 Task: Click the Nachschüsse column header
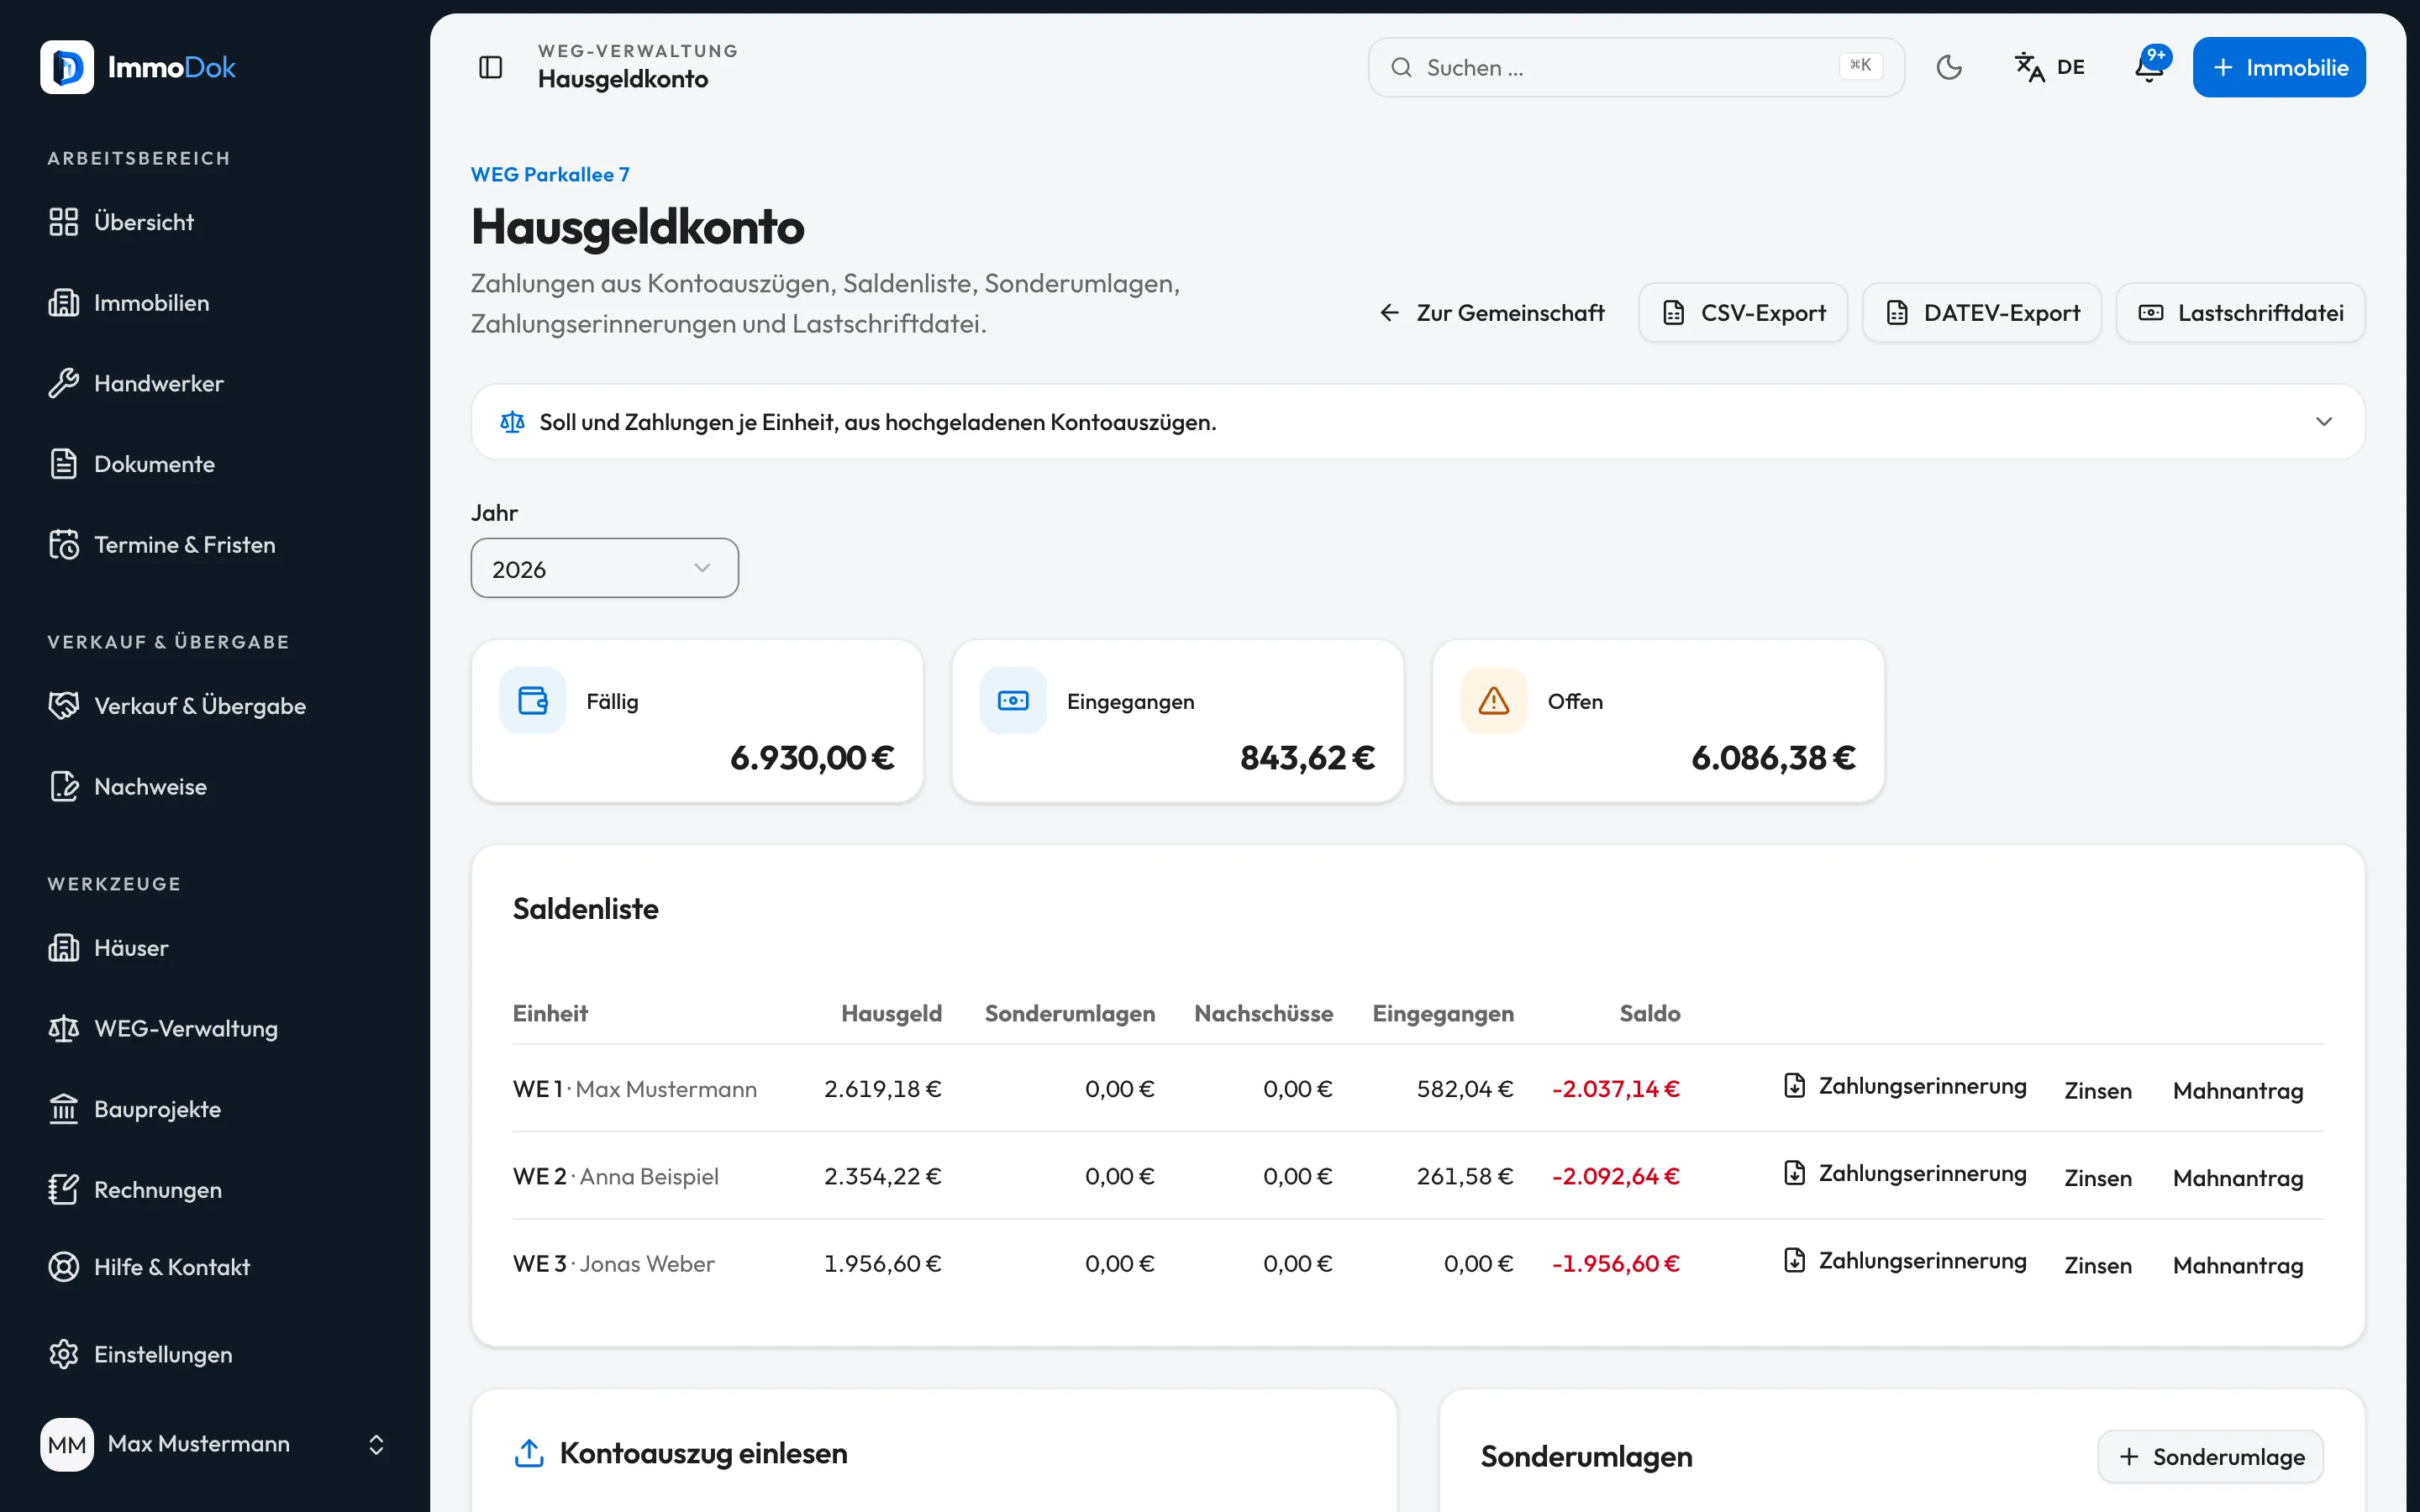click(x=1264, y=1014)
